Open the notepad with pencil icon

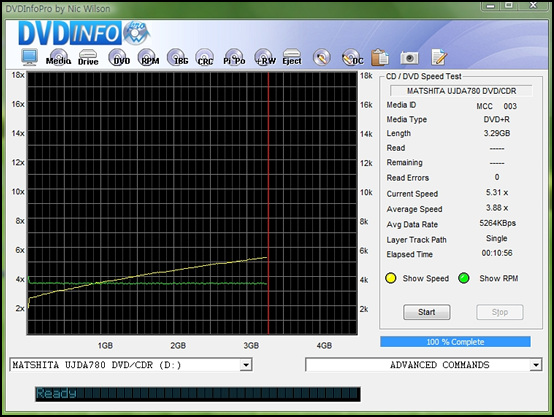(439, 57)
